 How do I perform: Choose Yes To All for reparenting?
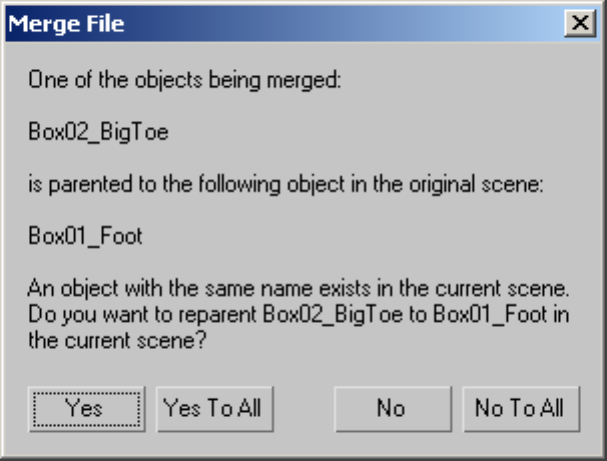215,408
